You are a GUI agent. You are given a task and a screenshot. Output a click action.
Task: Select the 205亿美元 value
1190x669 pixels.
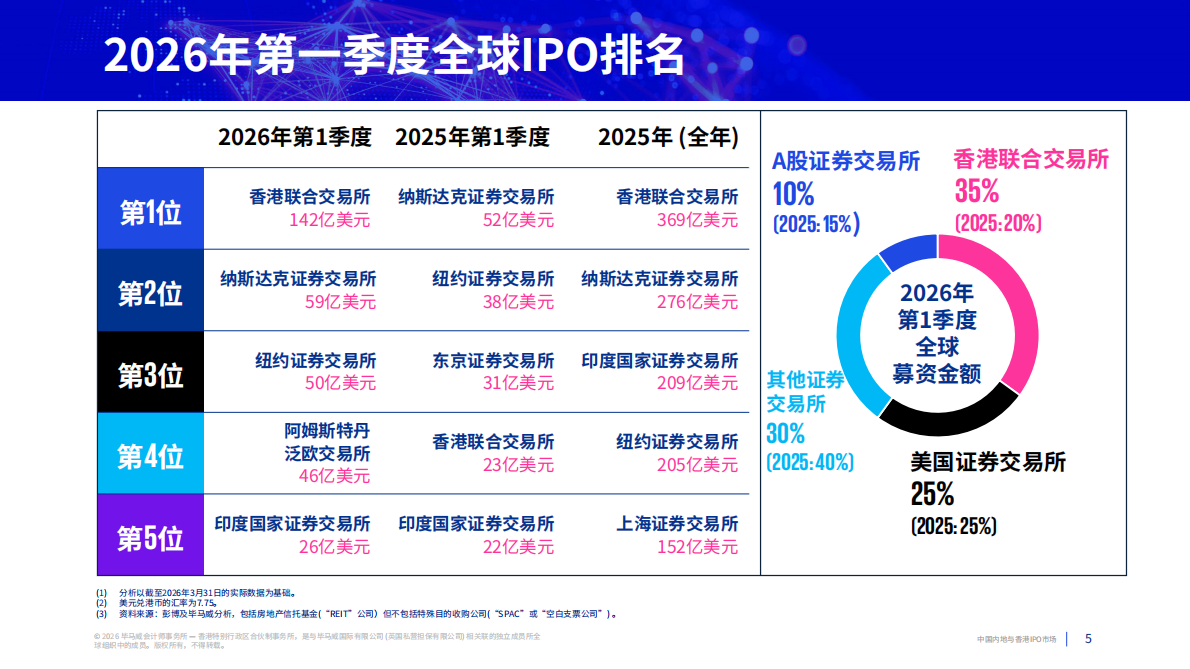697,465
